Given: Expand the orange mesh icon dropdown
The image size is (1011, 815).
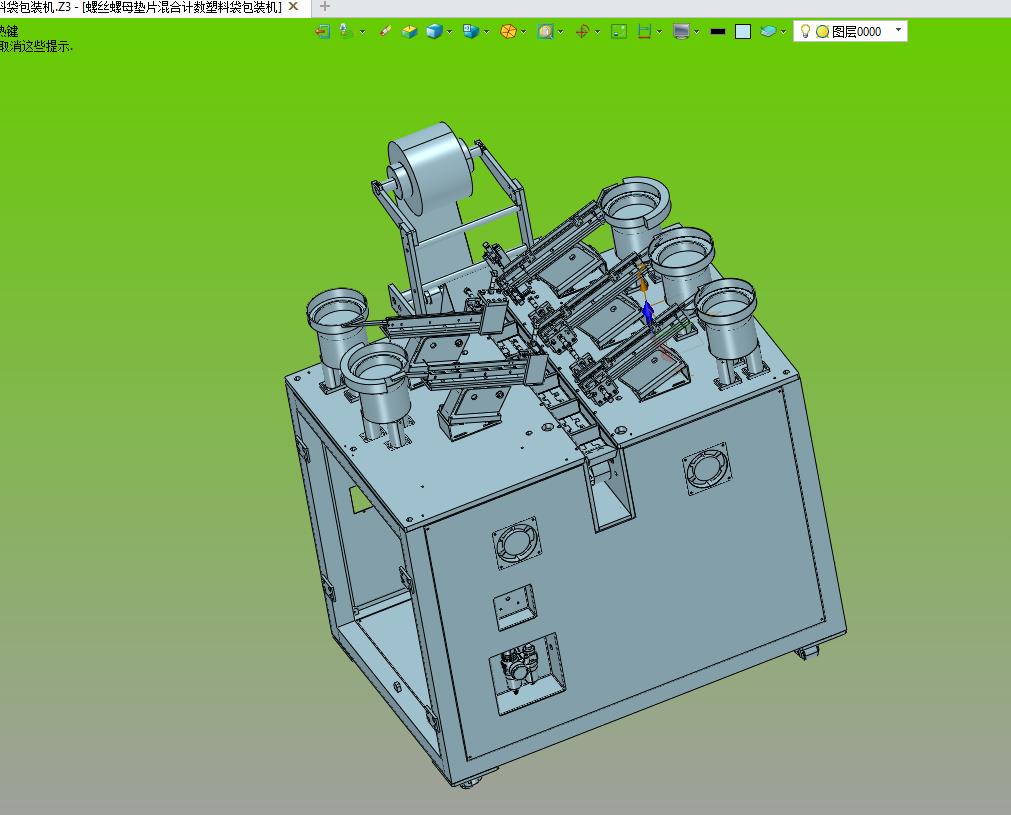Looking at the screenshot, I should [524, 32].
